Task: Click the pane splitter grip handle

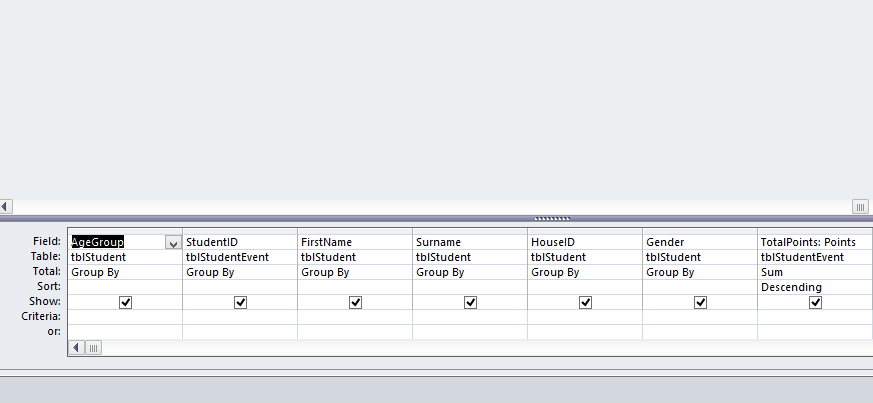Action: point(552,218)
